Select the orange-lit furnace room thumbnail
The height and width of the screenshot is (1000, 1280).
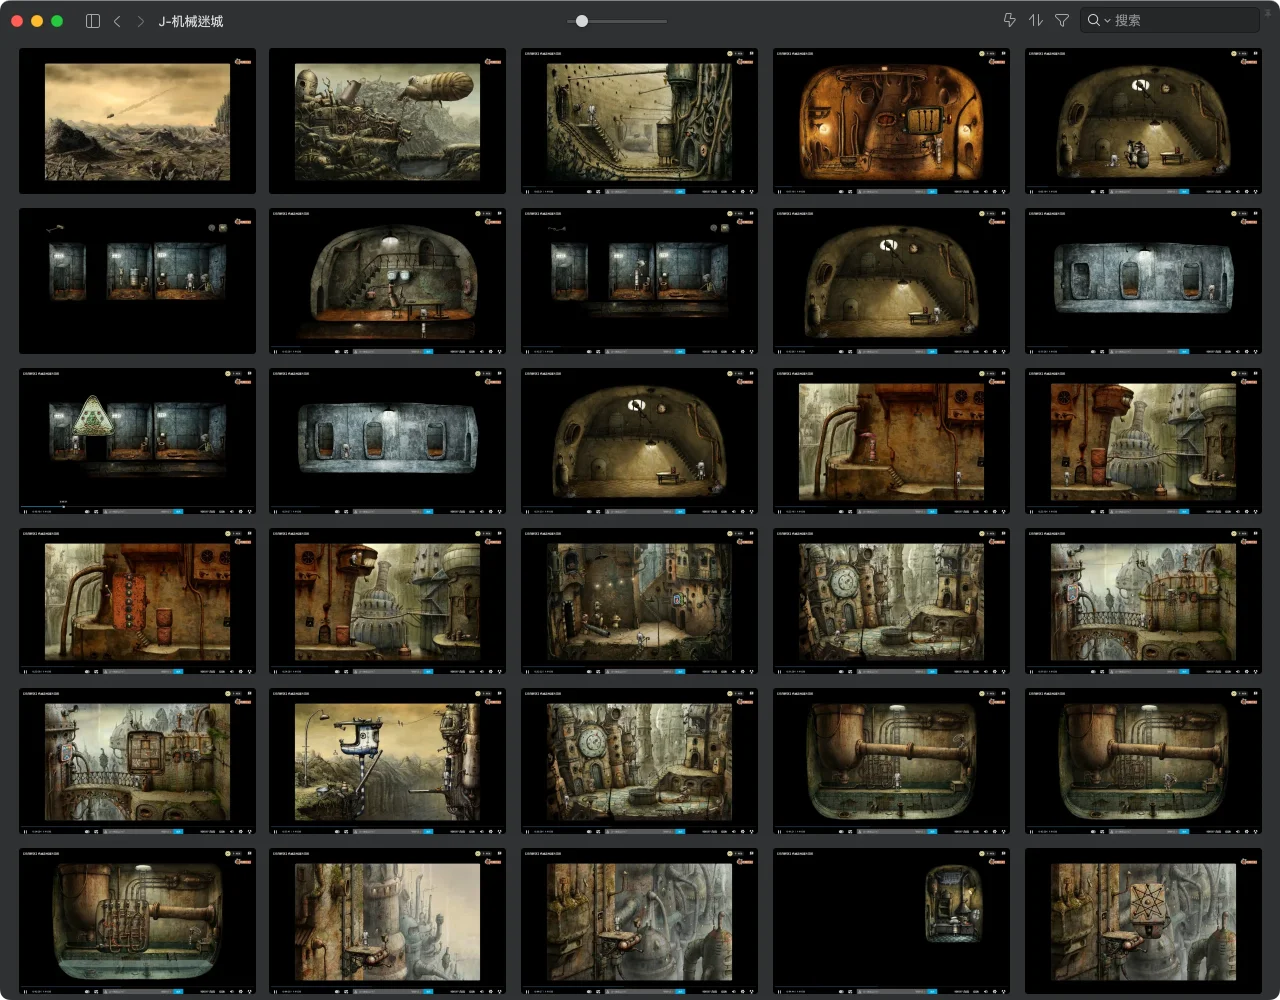[x=891, y=121]
